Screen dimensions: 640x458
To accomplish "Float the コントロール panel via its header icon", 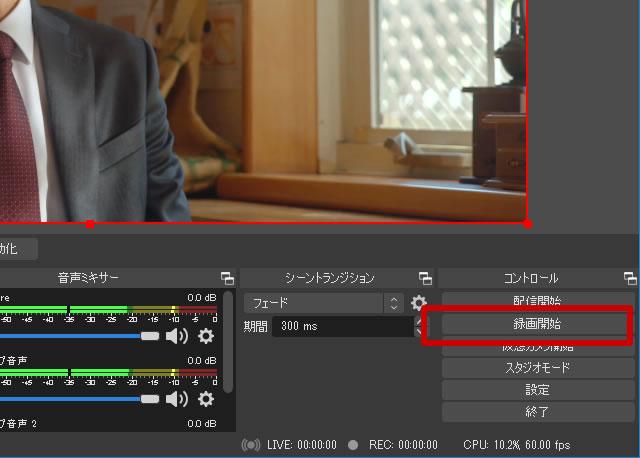I will pyautogui.click(x=629, y=278).
